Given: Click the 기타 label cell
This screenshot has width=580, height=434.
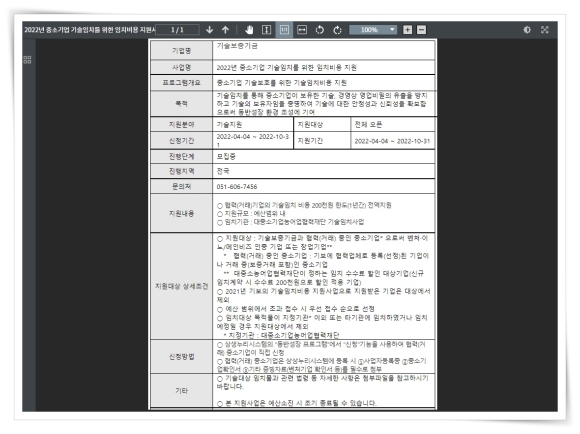Looking at the screenshot, I should [181, 391].
